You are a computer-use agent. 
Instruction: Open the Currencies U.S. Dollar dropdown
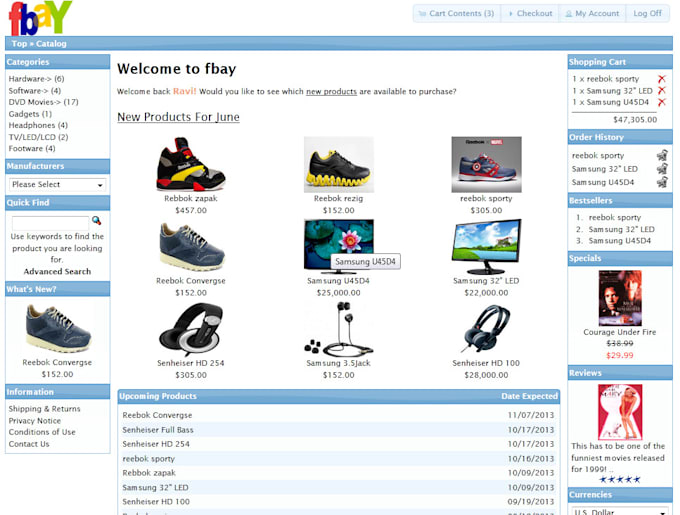[620, 512]
